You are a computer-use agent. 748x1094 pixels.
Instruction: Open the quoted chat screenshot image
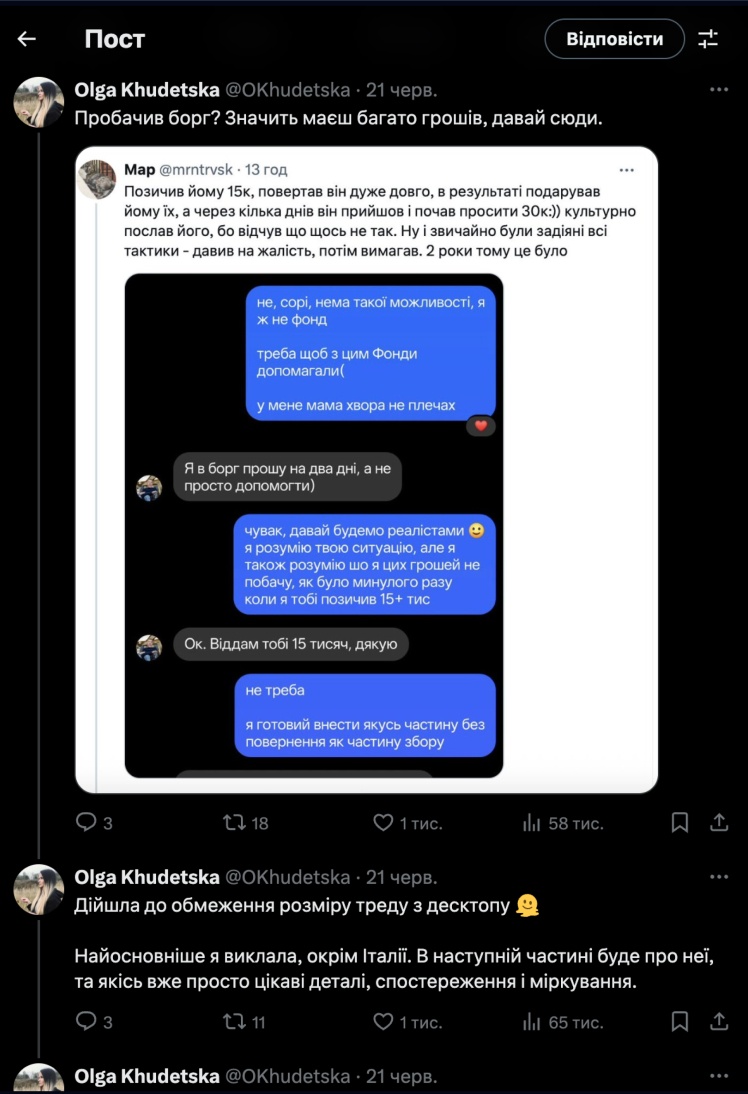tap(314, 525)
